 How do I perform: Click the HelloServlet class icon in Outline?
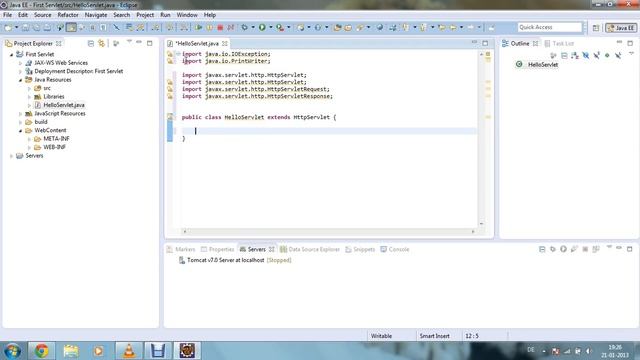click(519, 64)
